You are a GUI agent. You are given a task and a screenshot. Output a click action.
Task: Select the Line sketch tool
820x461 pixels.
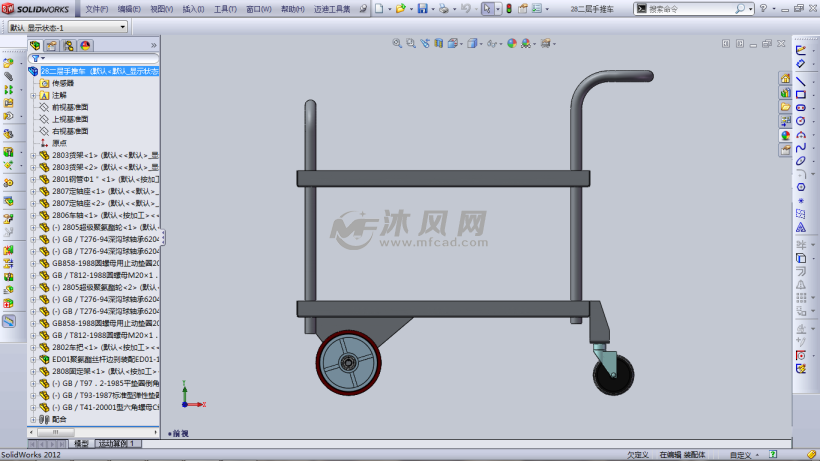point(801,81)
